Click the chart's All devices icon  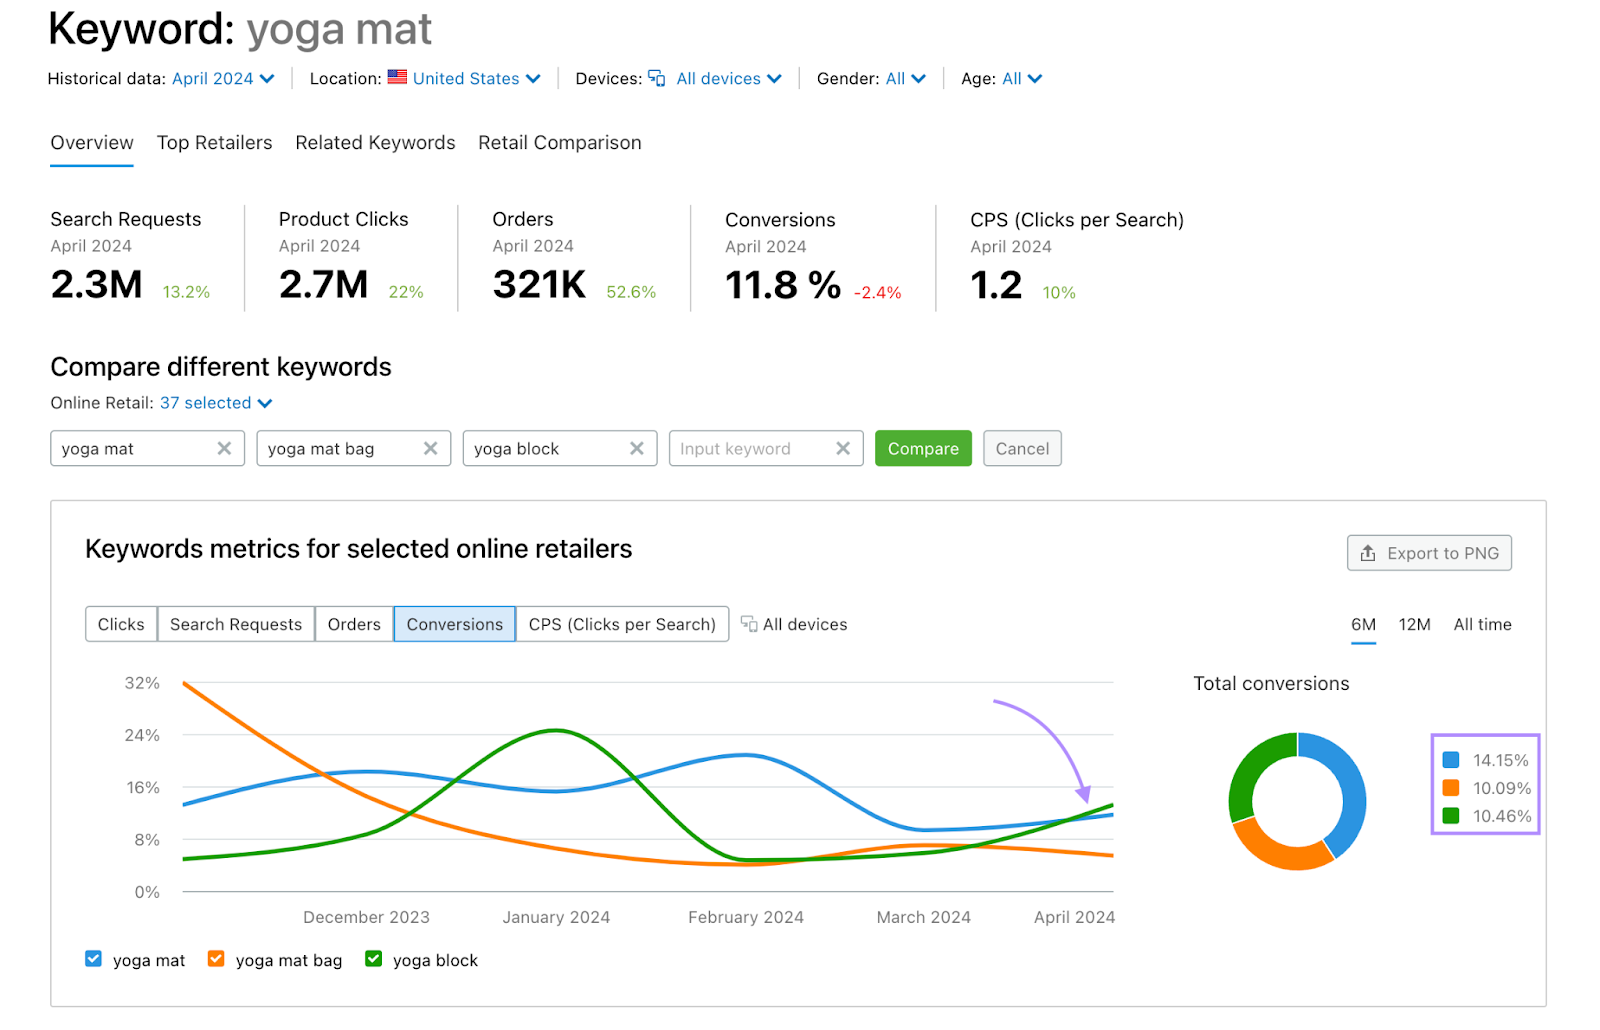(x=749, y=624)
